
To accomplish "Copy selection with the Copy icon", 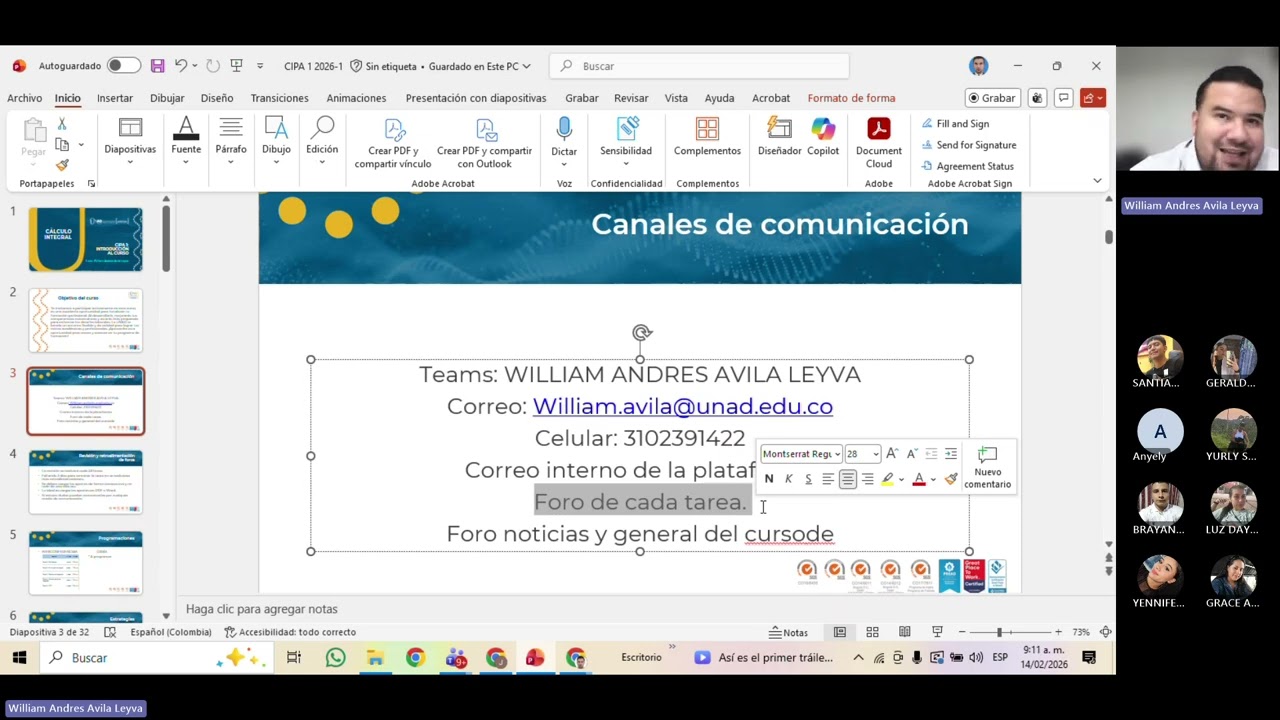I will pyautogui.click(x=62, y=145).
